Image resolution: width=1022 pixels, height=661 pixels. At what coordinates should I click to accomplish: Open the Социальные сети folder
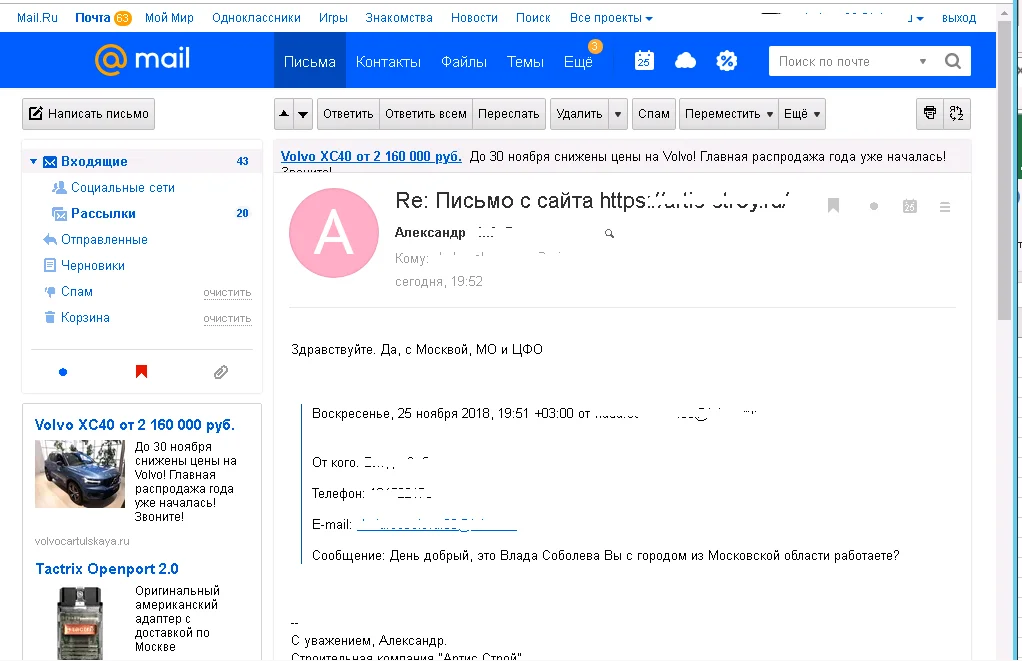tap(123, 187)
